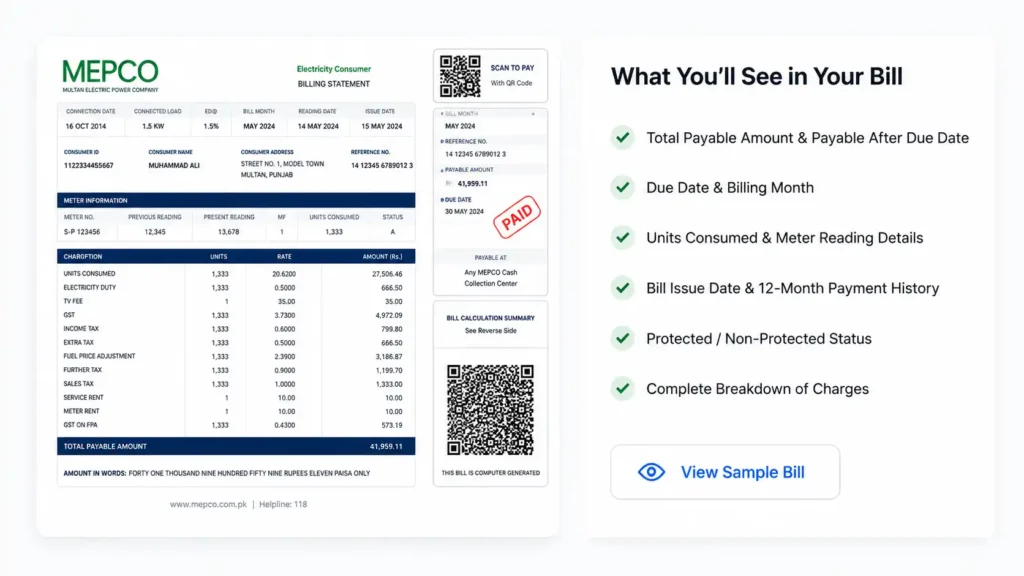Click 'Due Date & Billing Month' text
The image size is (1024, 576).
click(x=730, y=187)
